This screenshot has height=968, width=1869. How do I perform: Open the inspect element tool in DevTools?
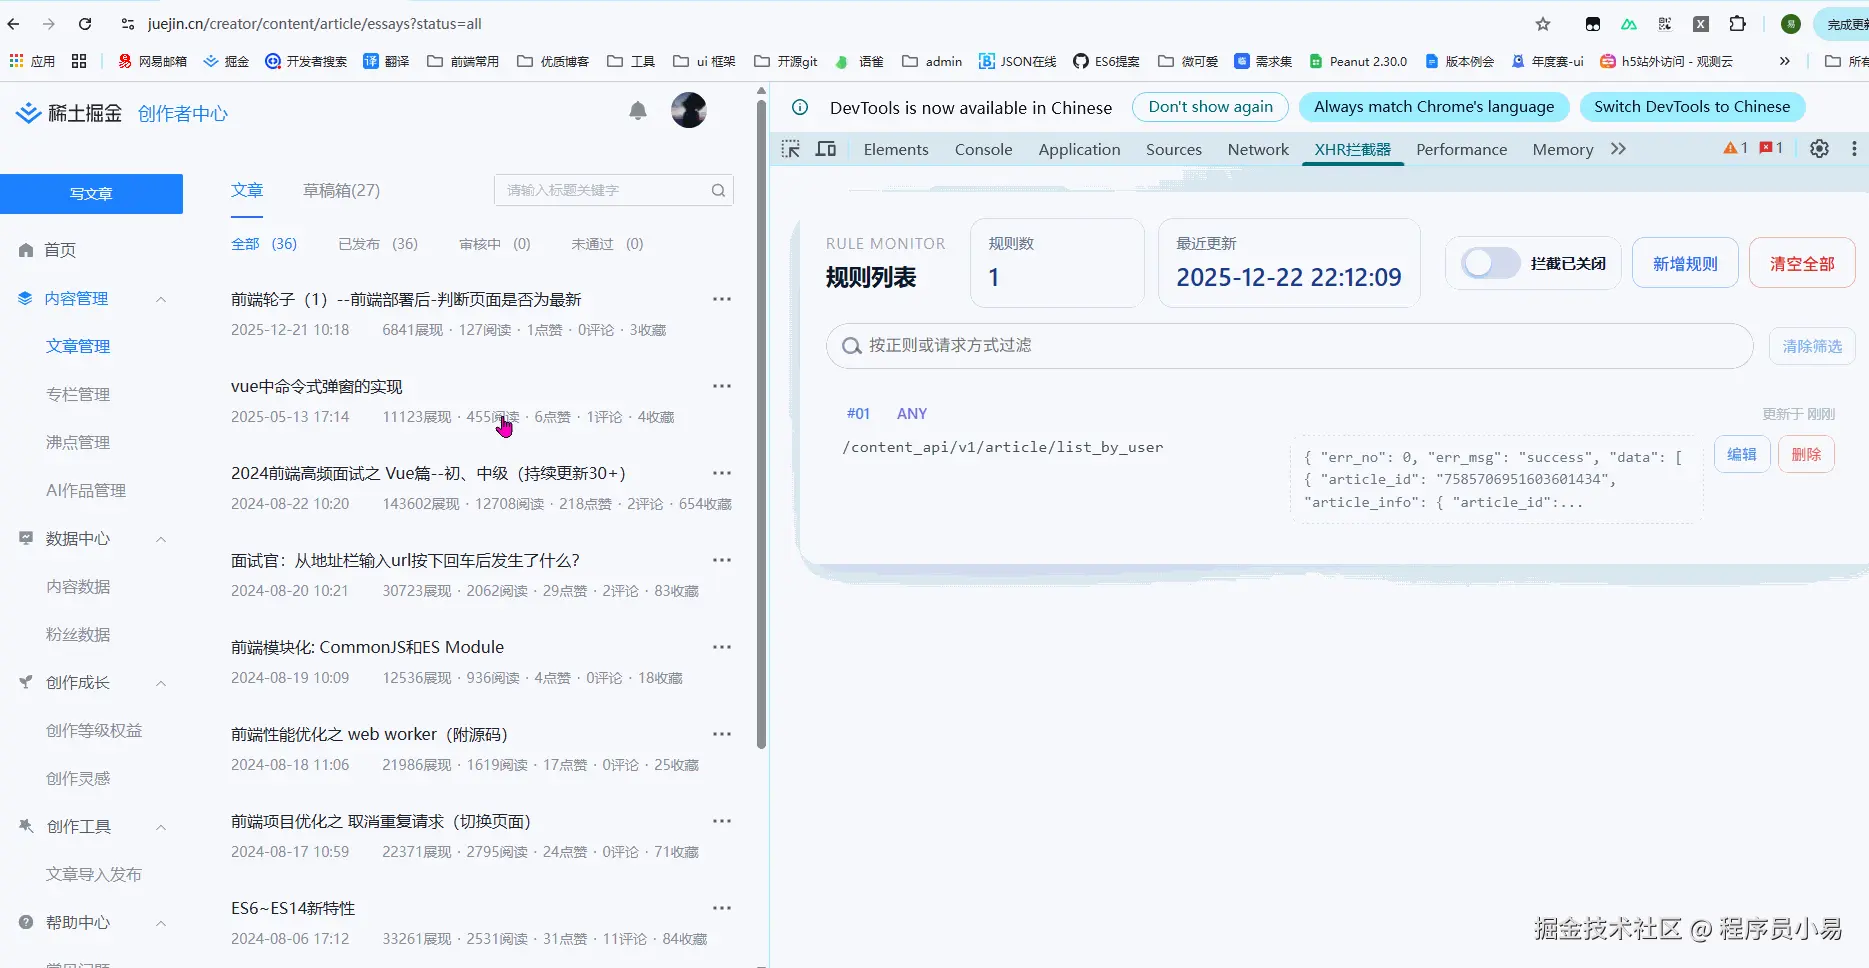point(790,148)
